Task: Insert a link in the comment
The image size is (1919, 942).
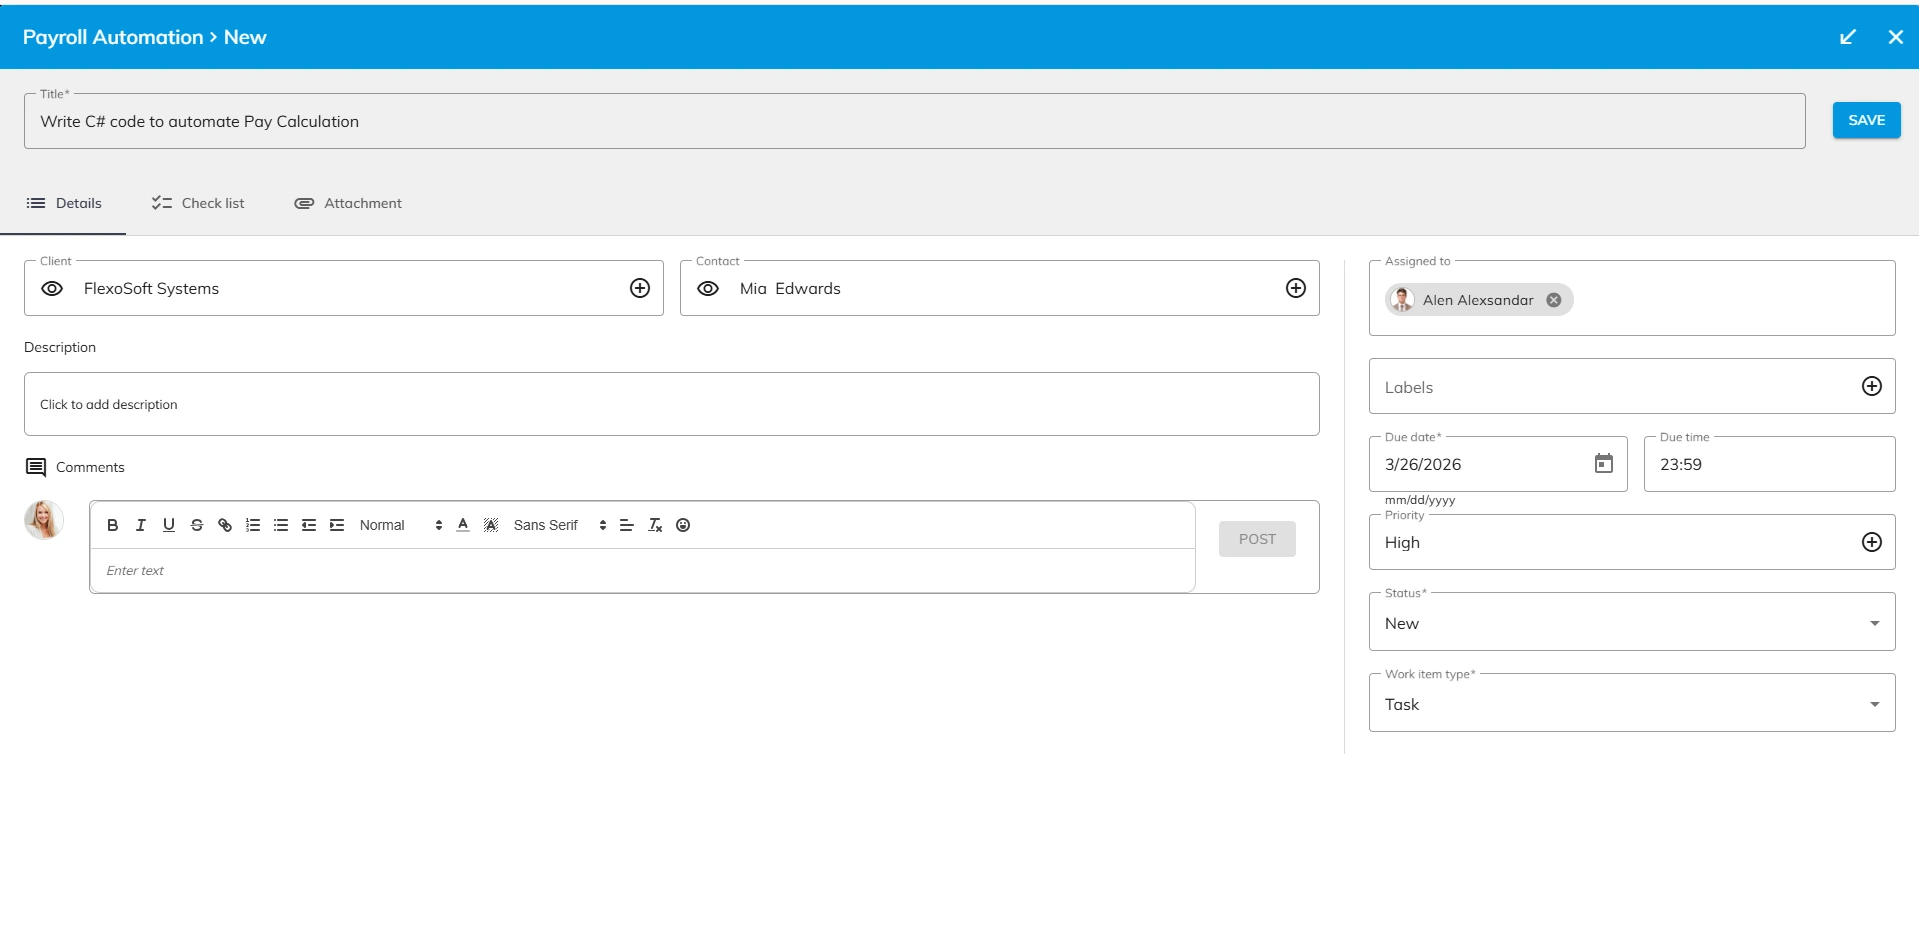Action: coord(225,525)
